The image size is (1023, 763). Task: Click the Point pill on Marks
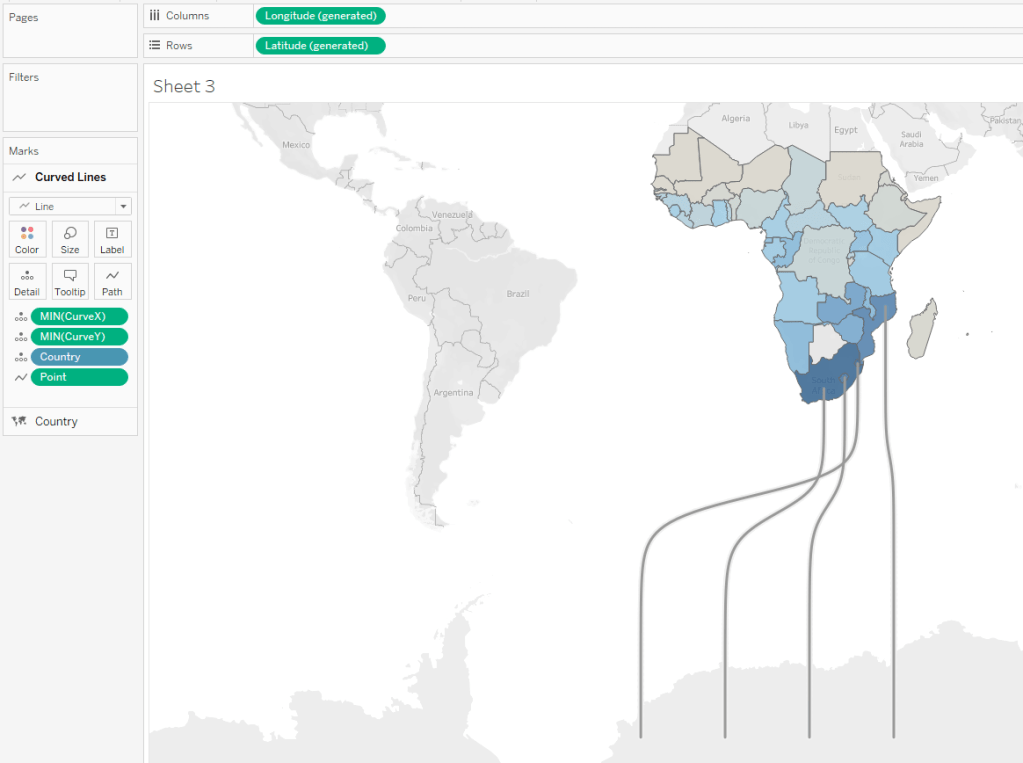coord(79,377)
